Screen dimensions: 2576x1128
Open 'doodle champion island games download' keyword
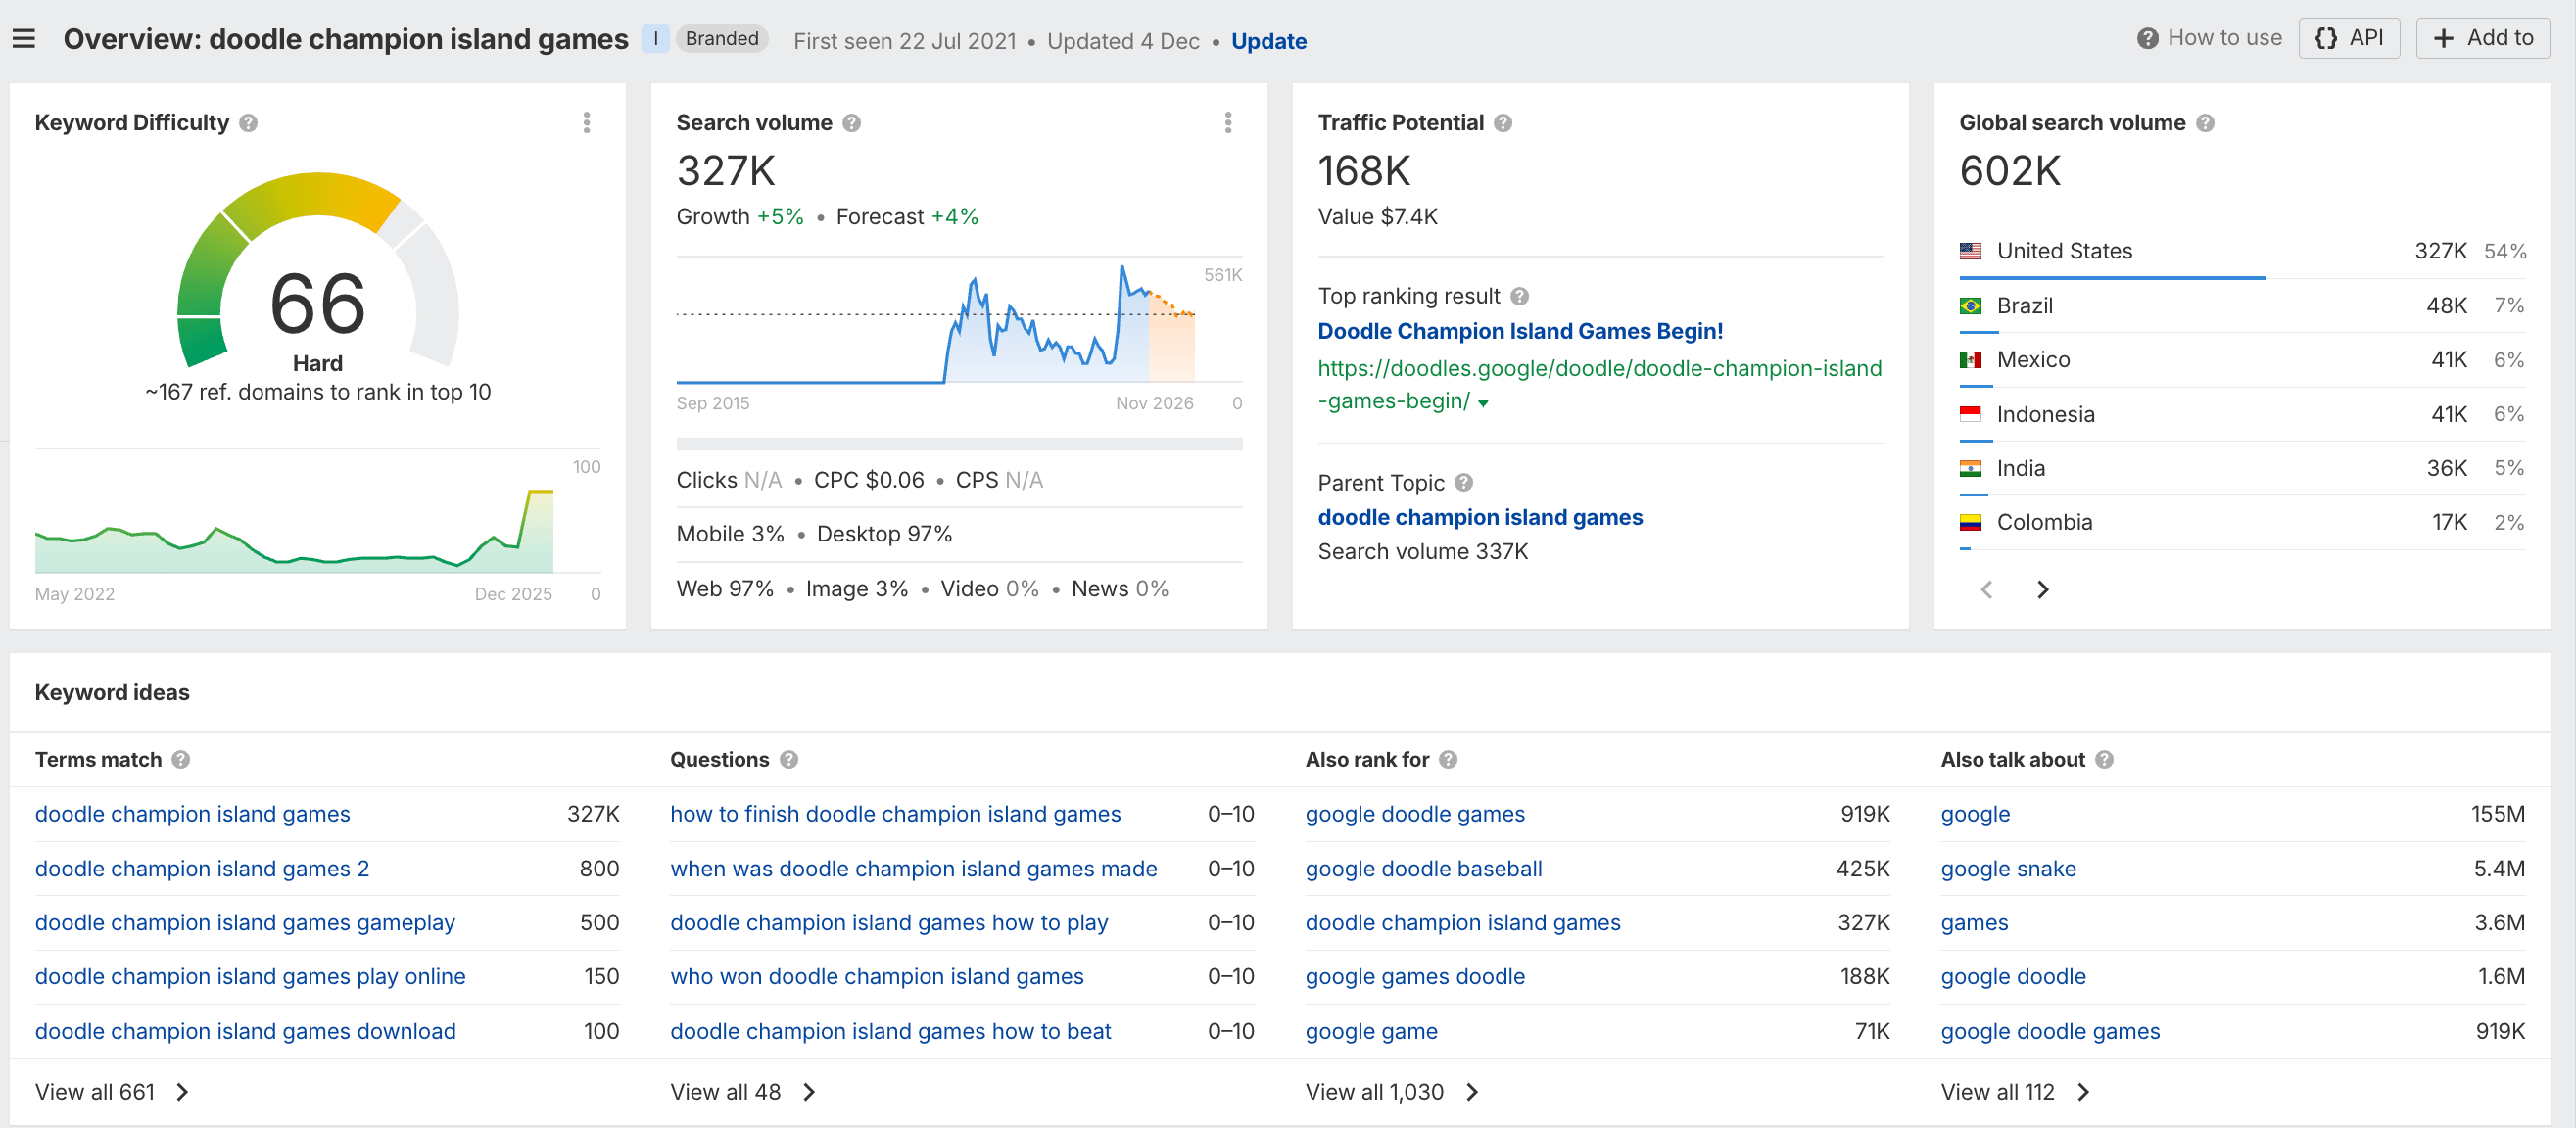tap(245, 1031)
